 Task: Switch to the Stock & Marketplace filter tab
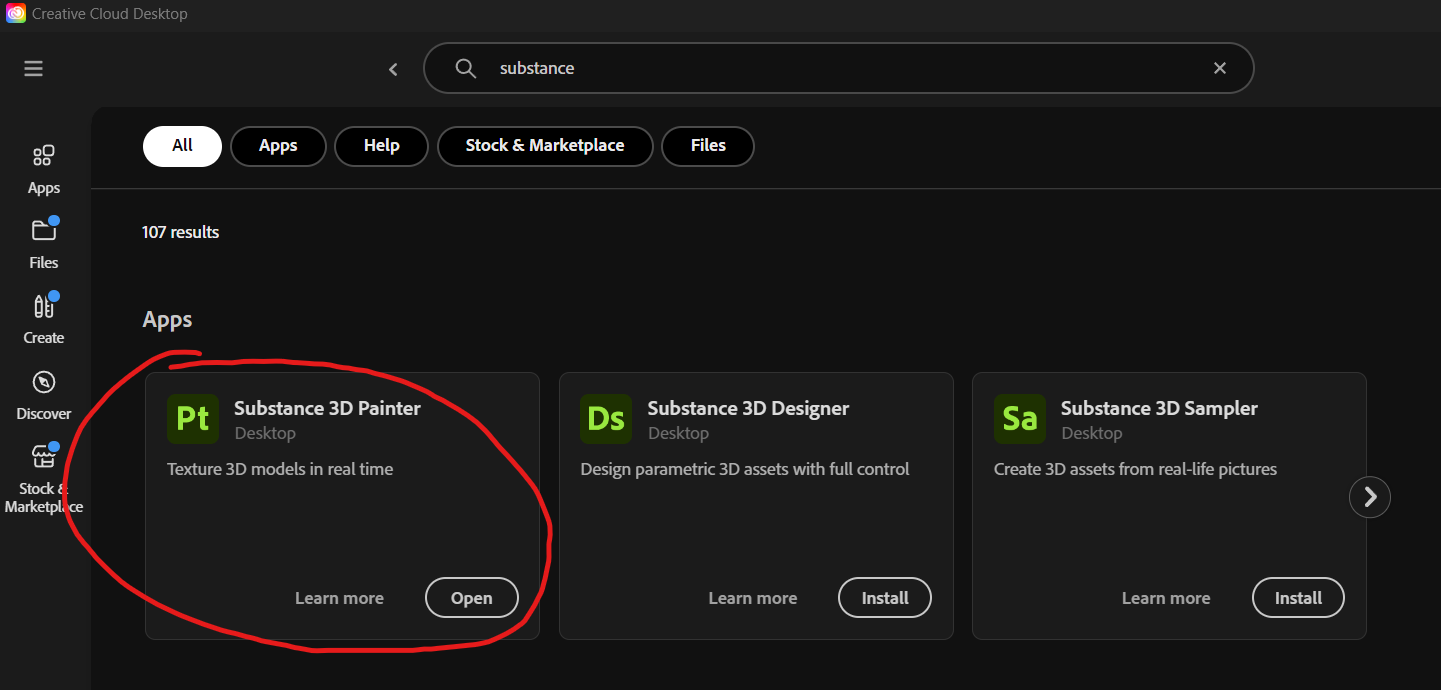(545, 146)
